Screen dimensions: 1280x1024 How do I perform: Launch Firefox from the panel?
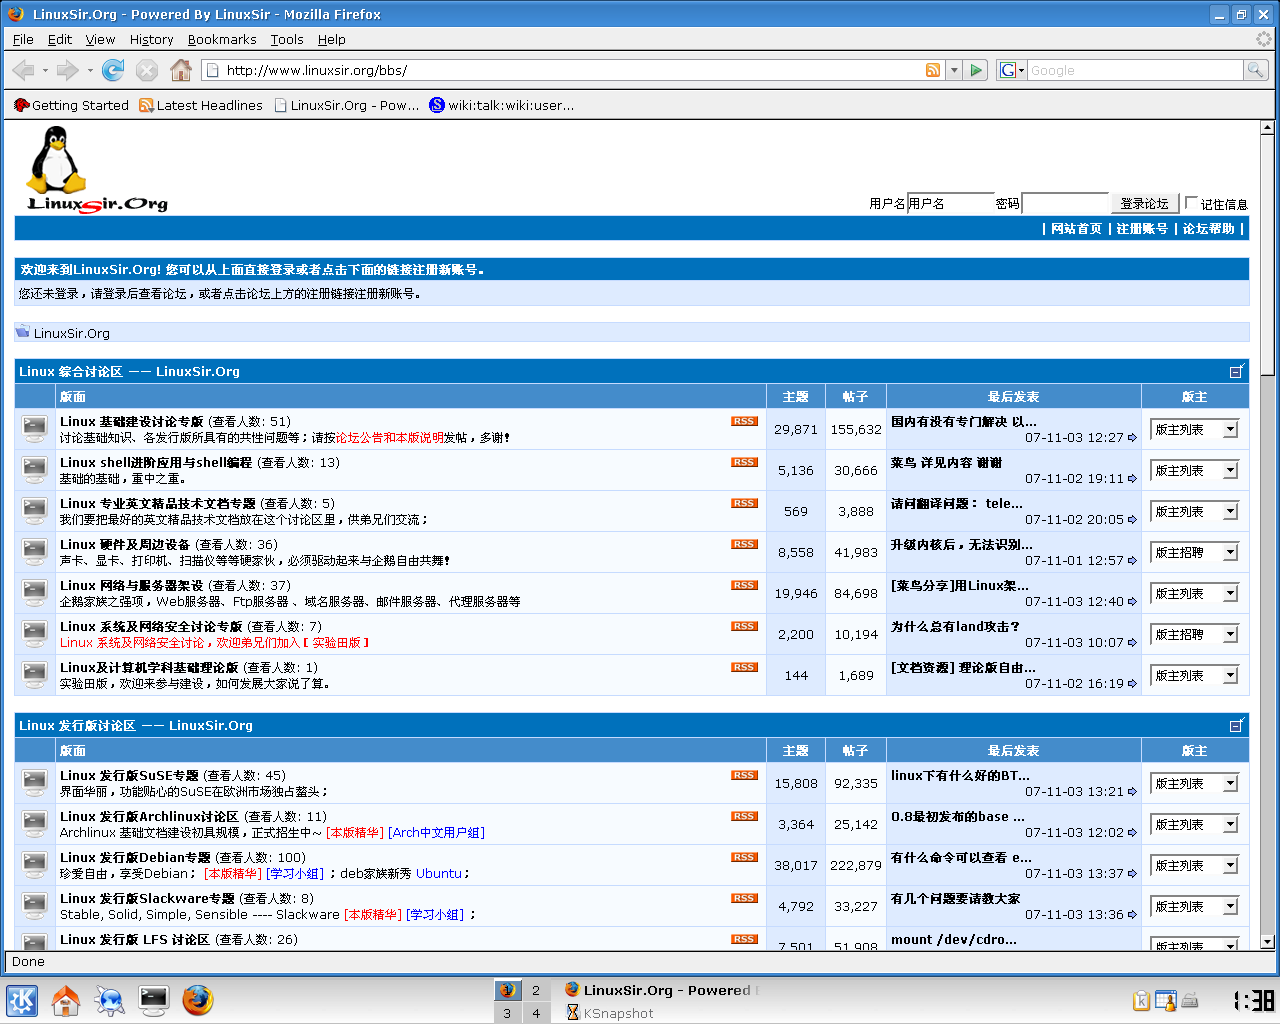click(x=198, y=1000)
